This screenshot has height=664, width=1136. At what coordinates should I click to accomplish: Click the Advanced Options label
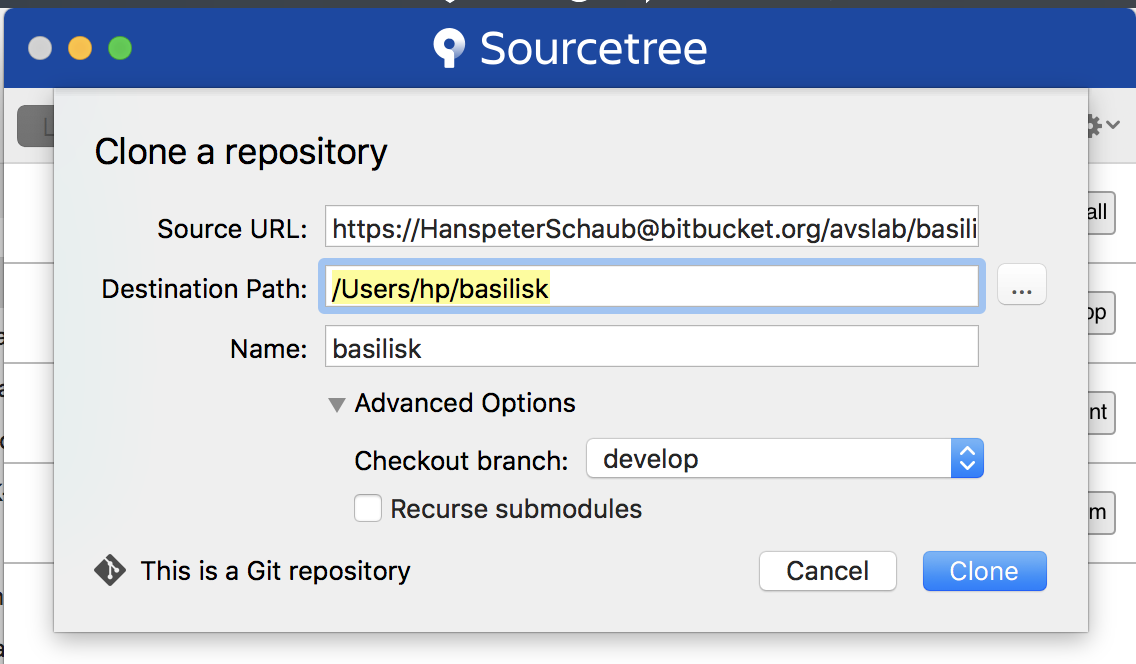coord(465,403)
